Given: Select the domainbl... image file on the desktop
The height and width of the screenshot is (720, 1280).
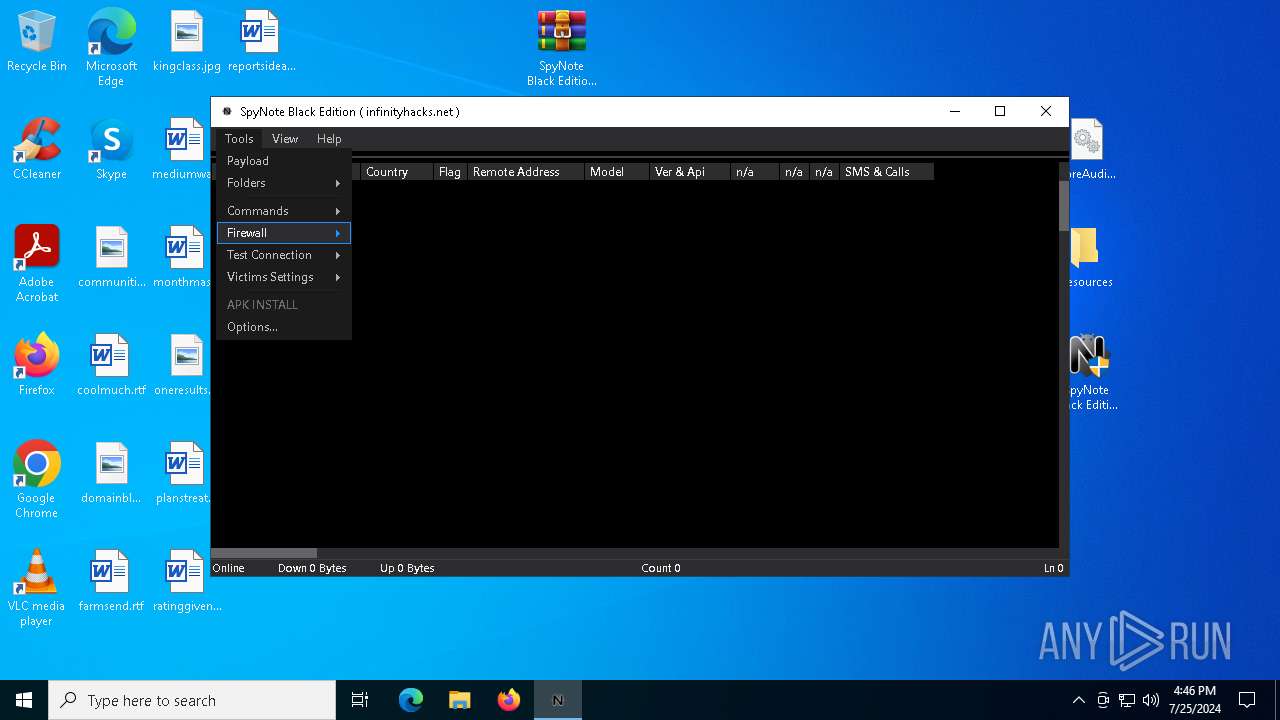Looking at the screenshot, I should [111, 473].
